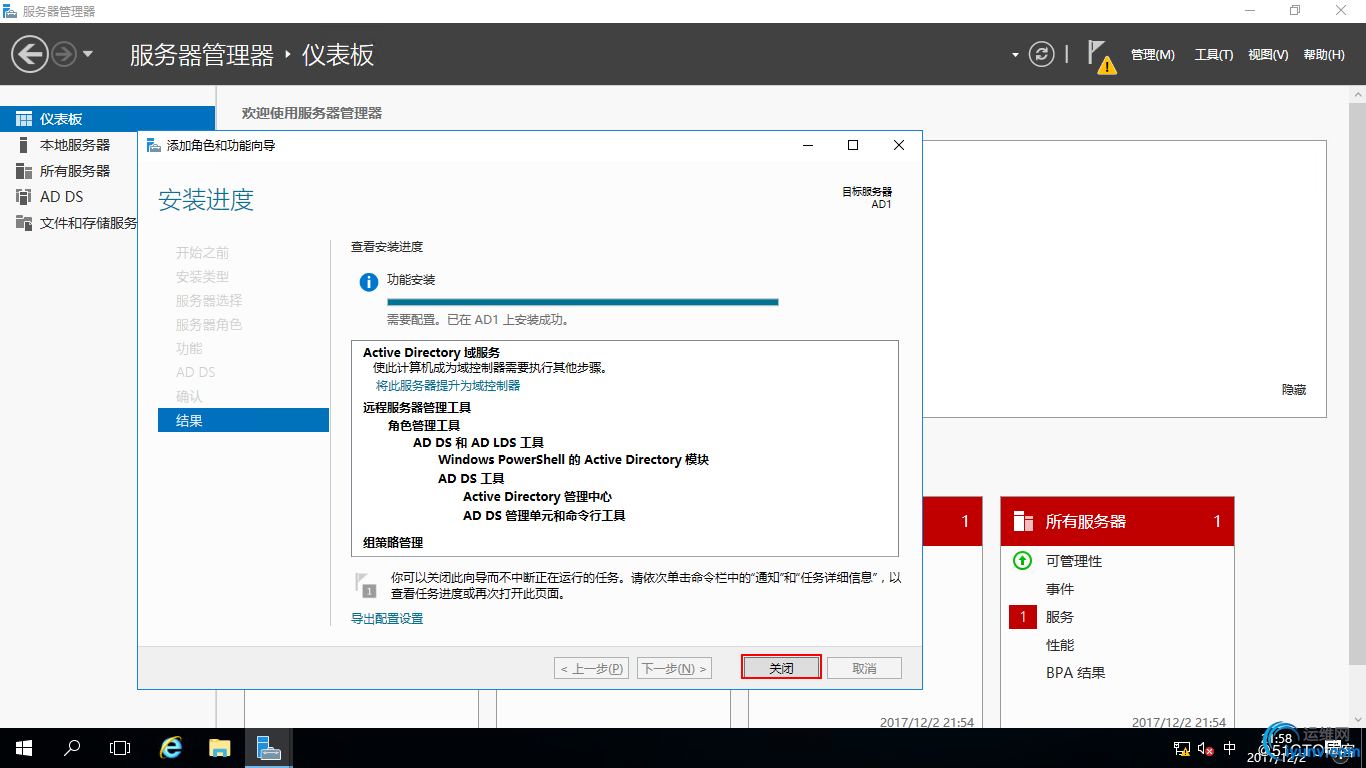Viewport: 1366px width, 768px height.
Task: Click the 文件和存储服务 sidebar icon
Action: click(x=24, y=223)
